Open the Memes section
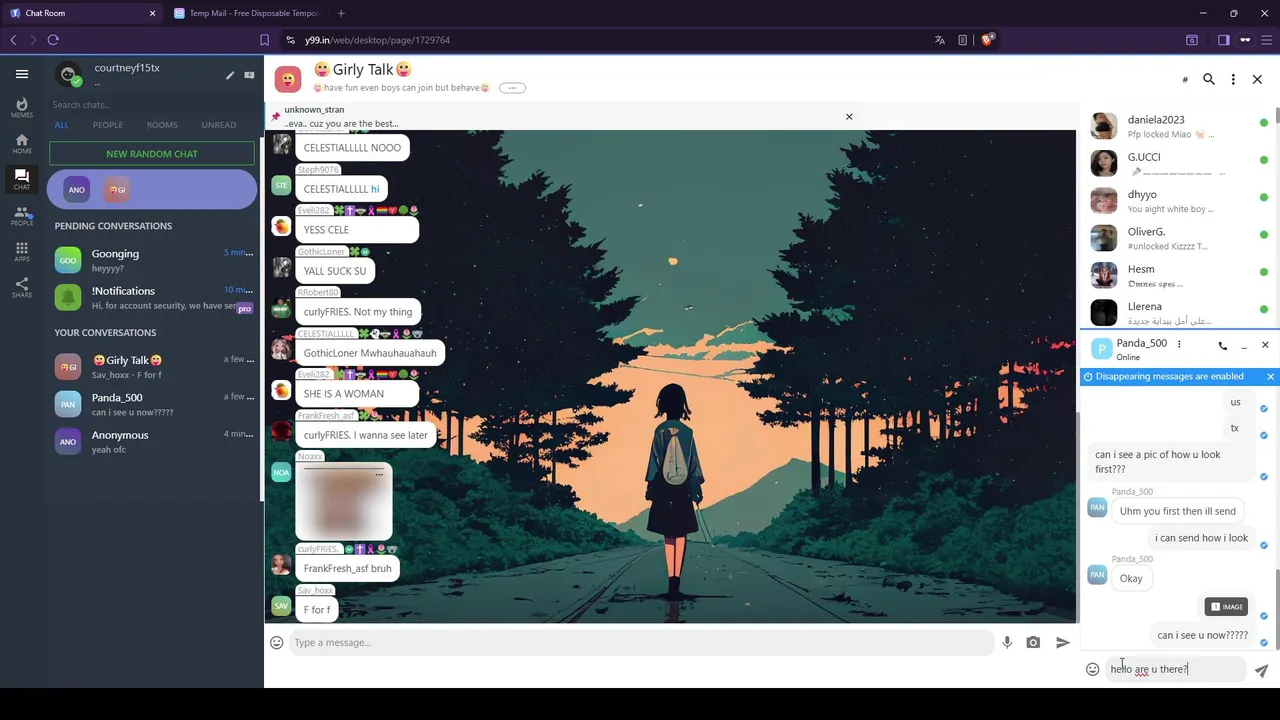Screen dimensions: 1280x720 22,108
